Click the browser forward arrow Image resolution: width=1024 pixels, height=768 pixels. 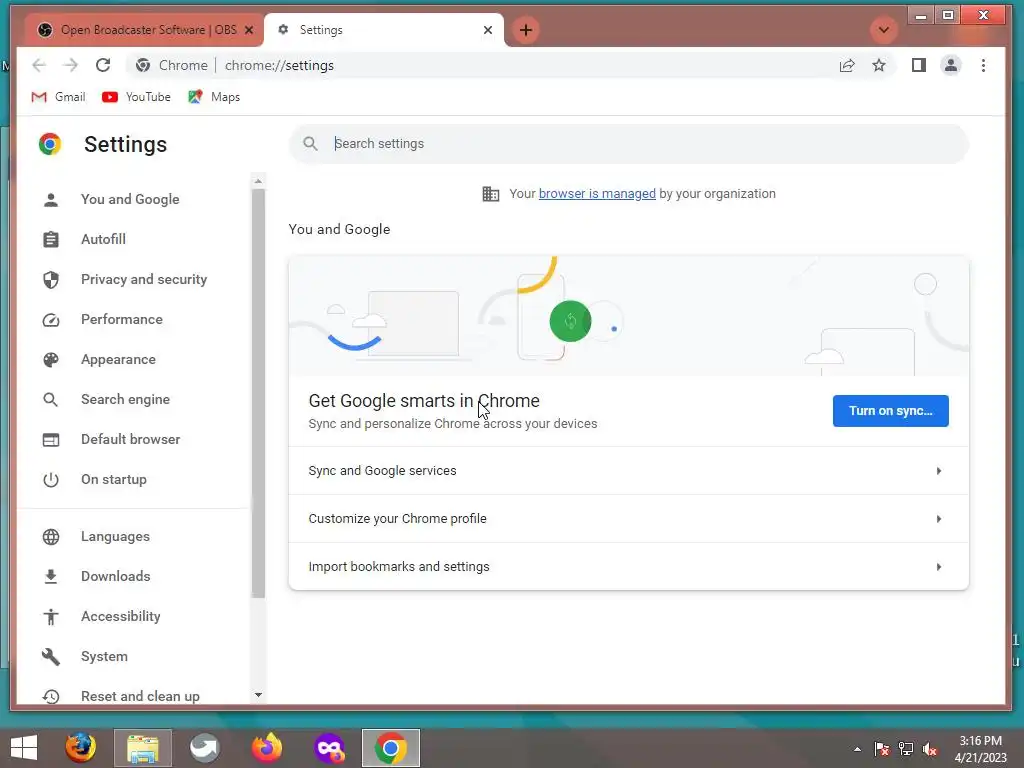click(x=71, y=65)
